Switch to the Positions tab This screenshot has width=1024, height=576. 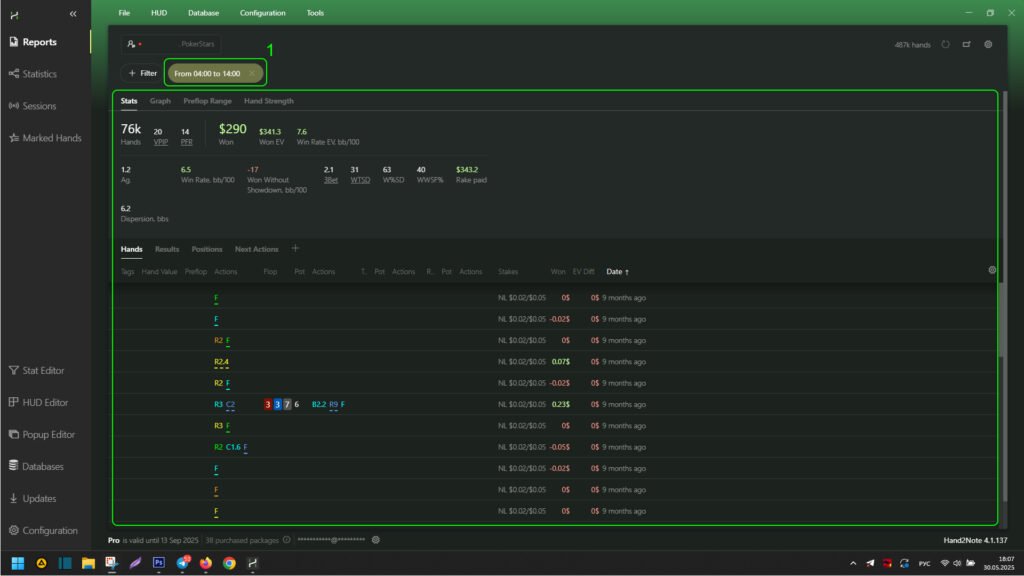pos(207,249)
